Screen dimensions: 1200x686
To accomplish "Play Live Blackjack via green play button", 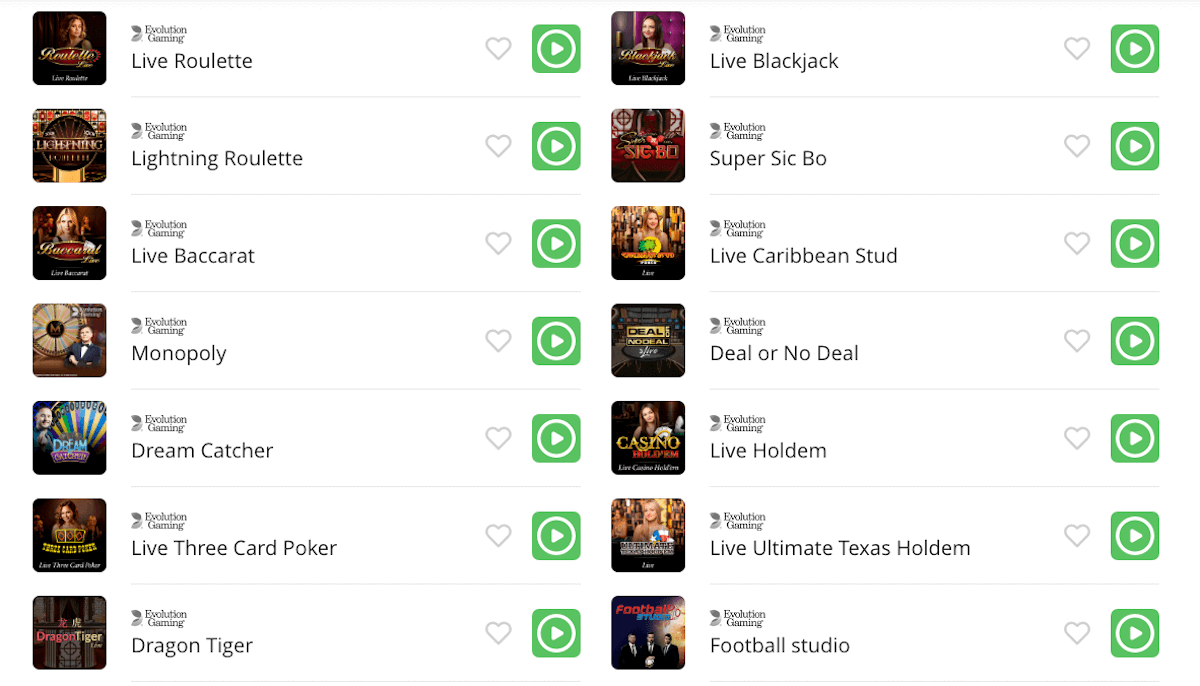I will point(1135,49).
